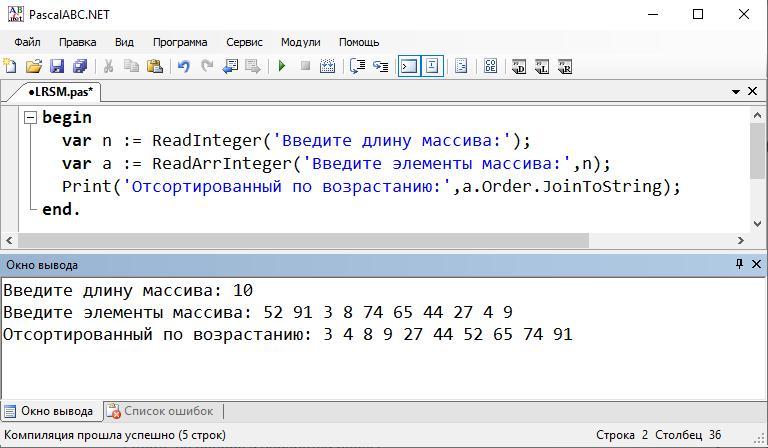Click the ReadArrInteger call in the code
Image resolution: width=768 pixels, height=448 pixels.
pyautogui.click(x=222, y=164)
